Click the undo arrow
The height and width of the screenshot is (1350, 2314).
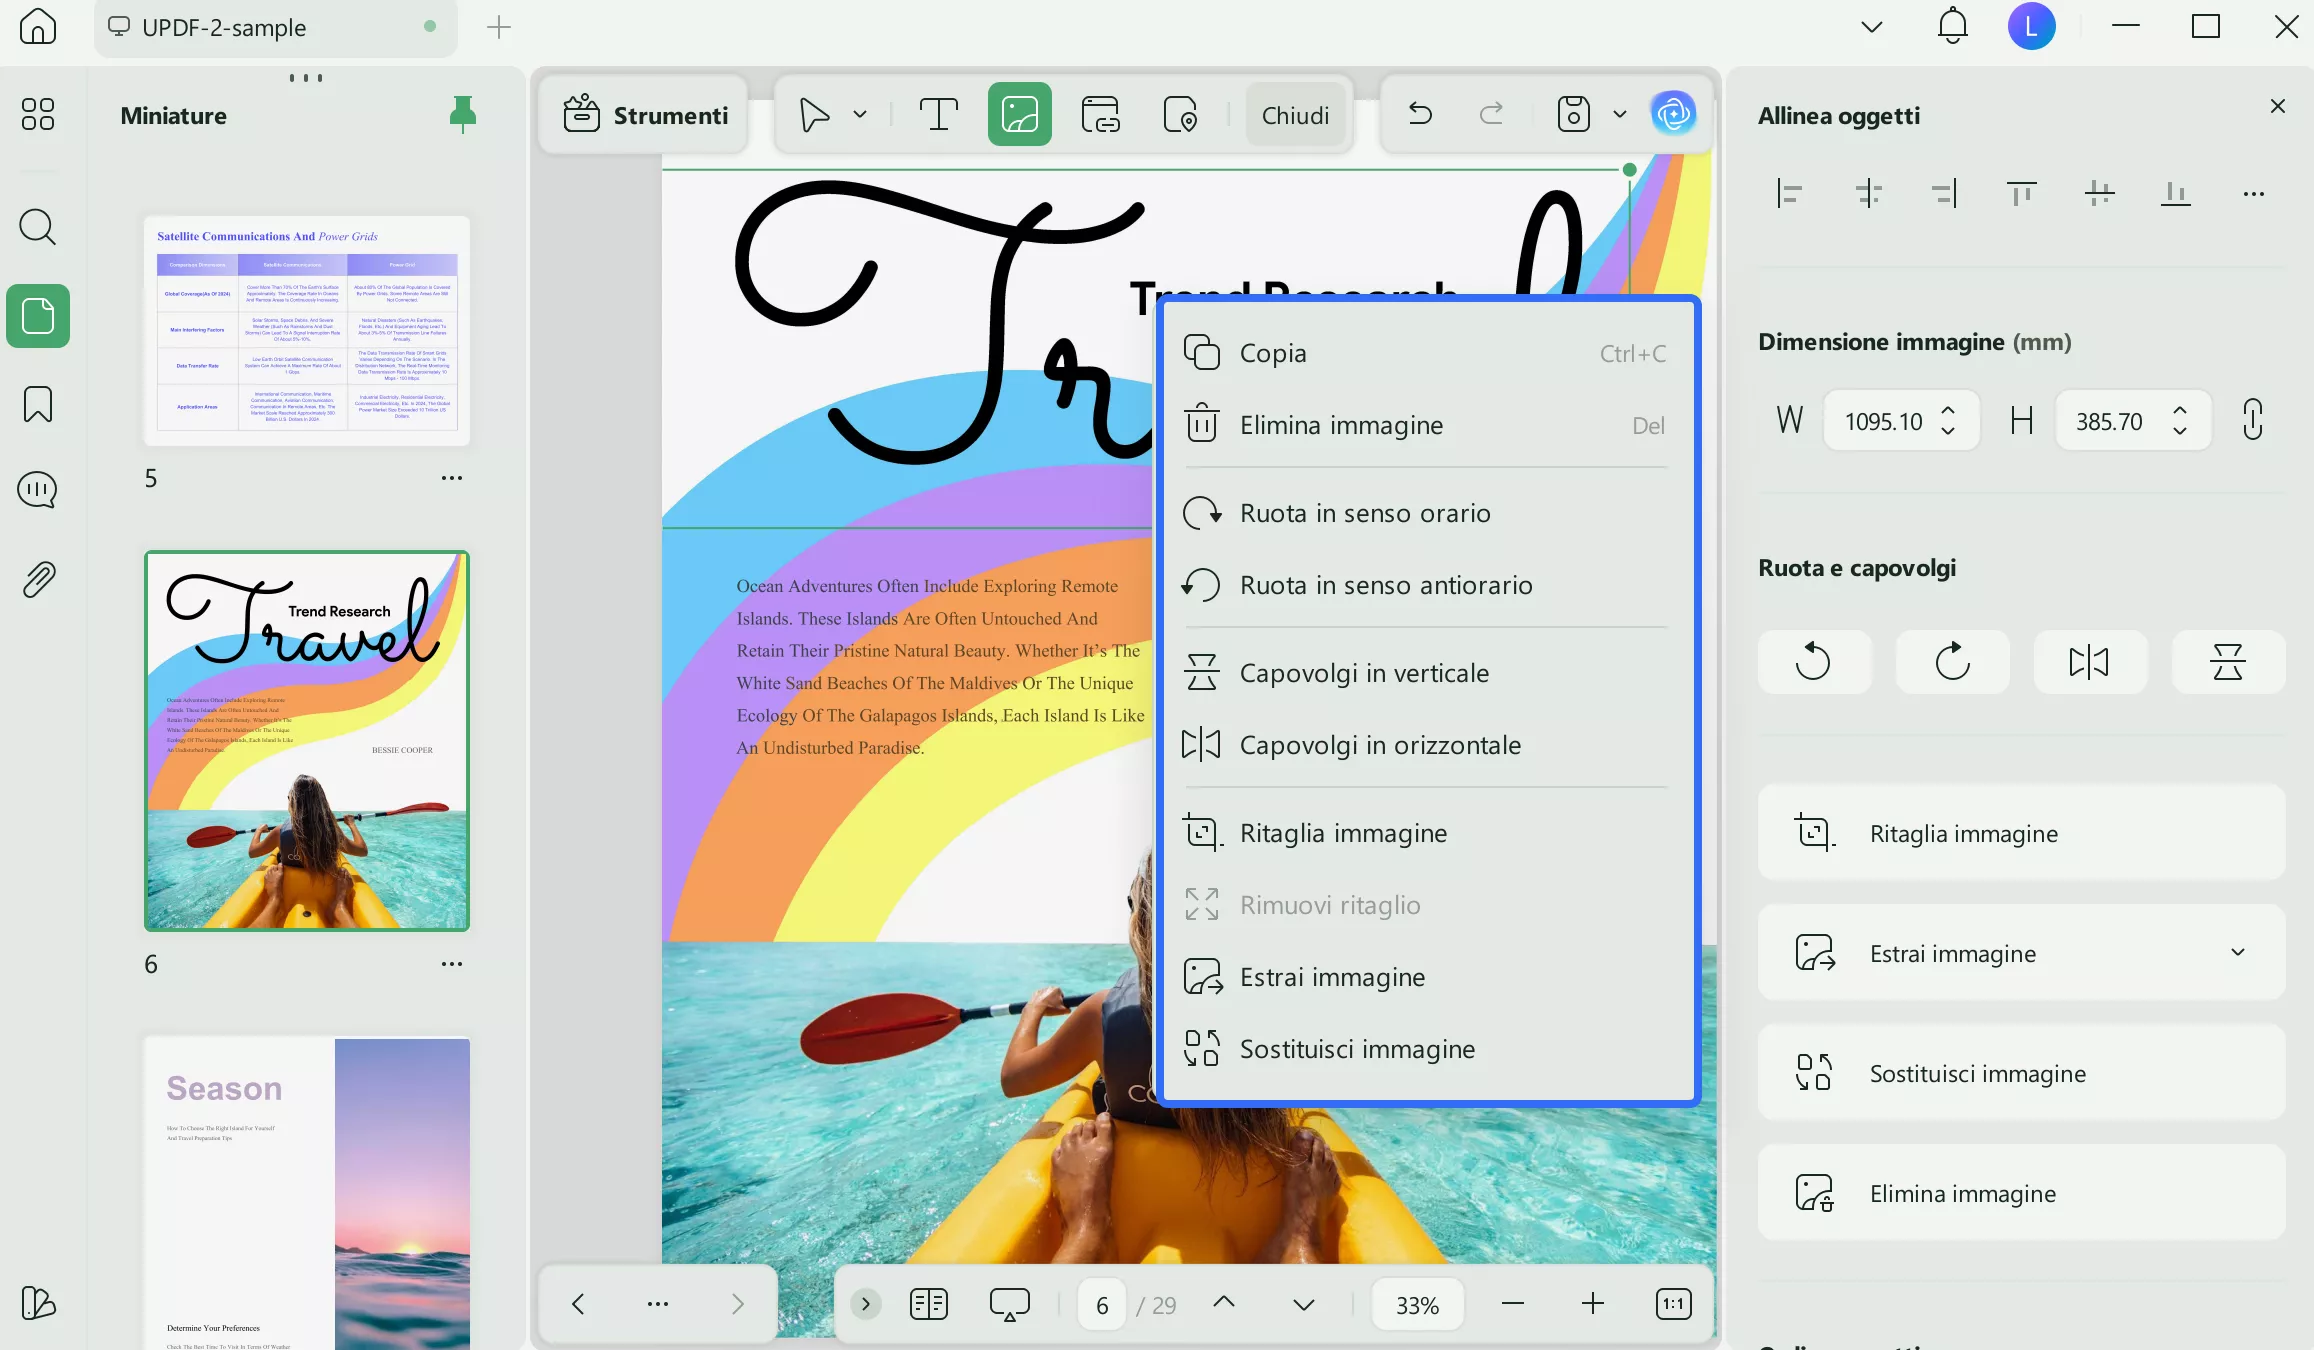pos(1420,114)
